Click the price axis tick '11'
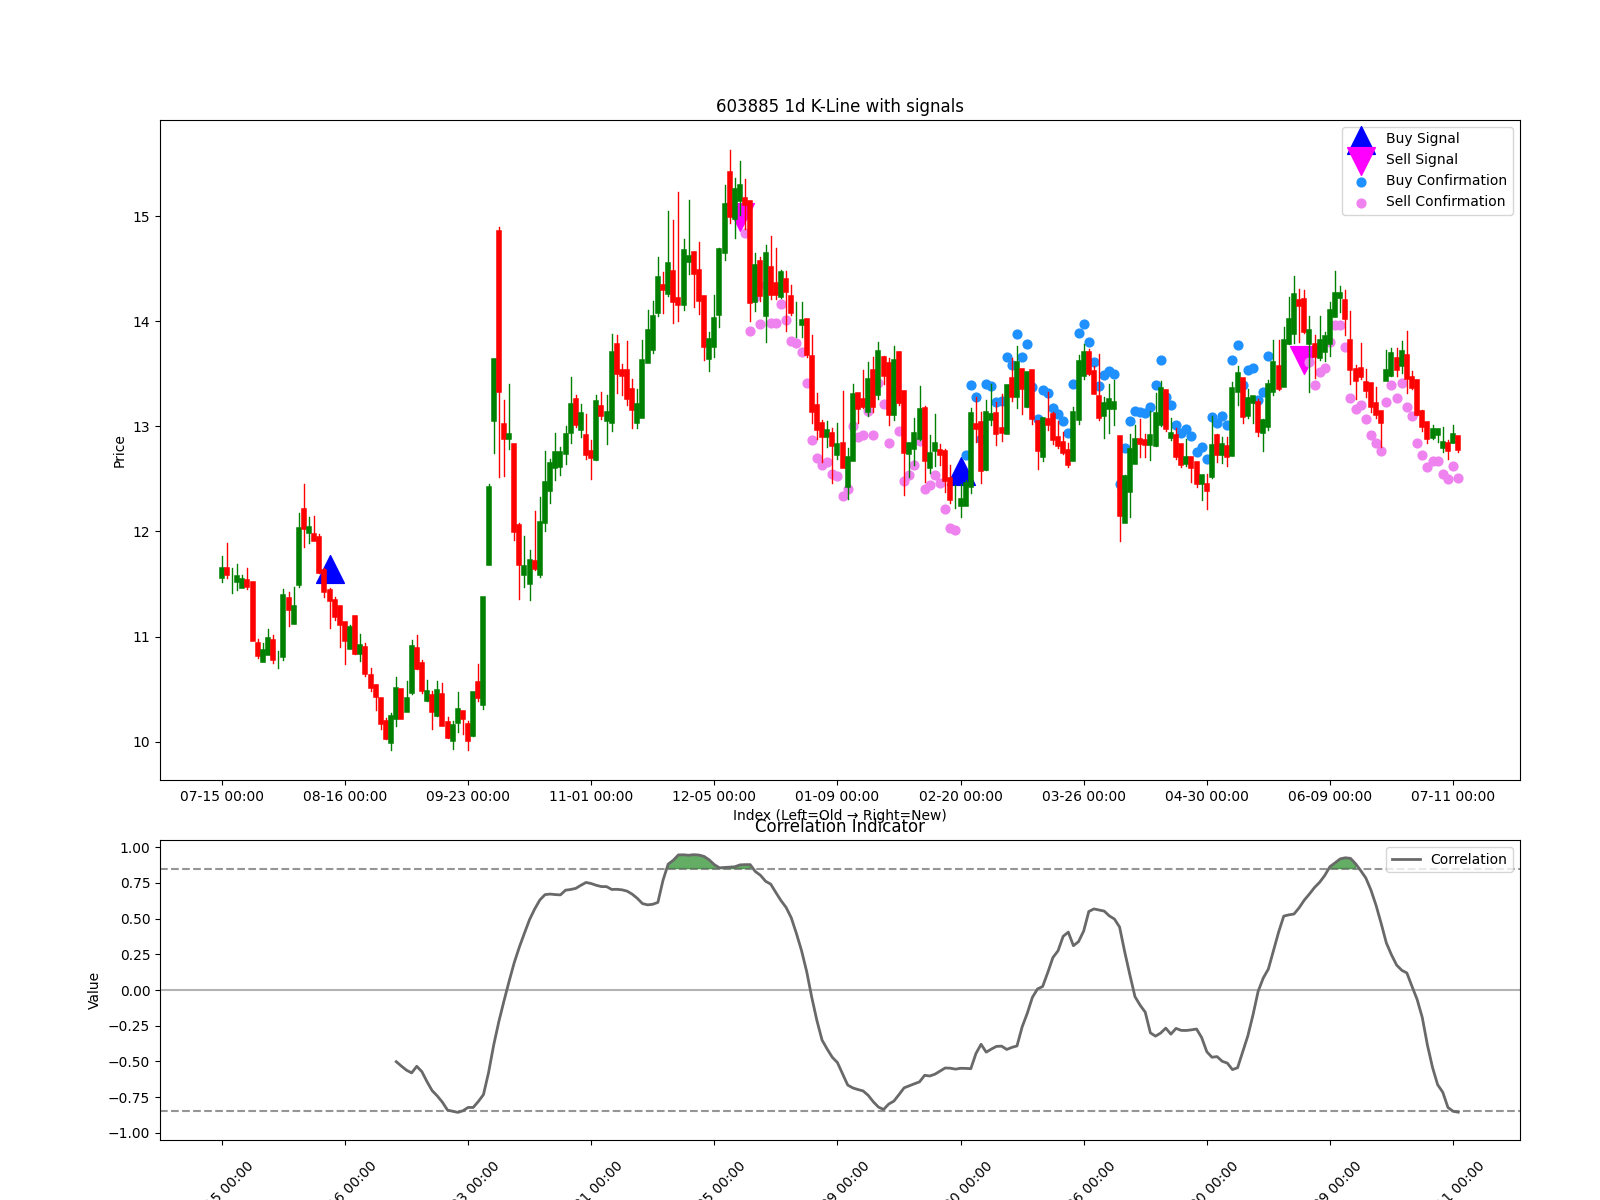Screen dimensions: 1600x1200 (x=141, y=637)
